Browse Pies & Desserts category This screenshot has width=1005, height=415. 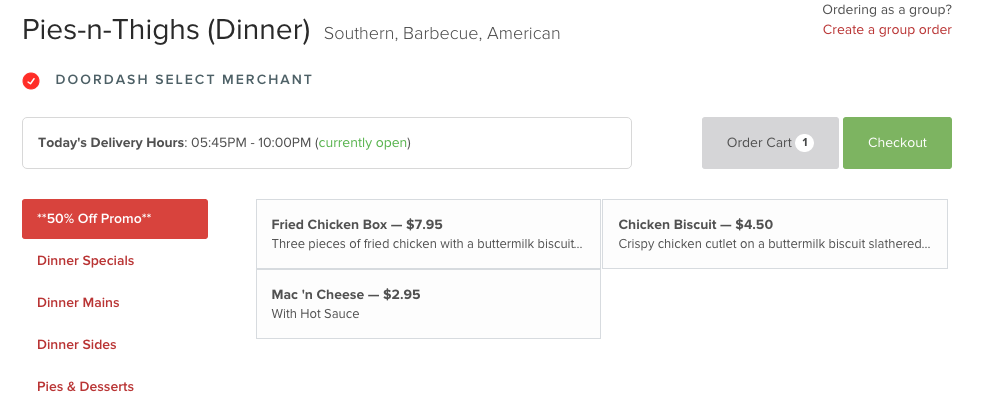tap(85, 387)
